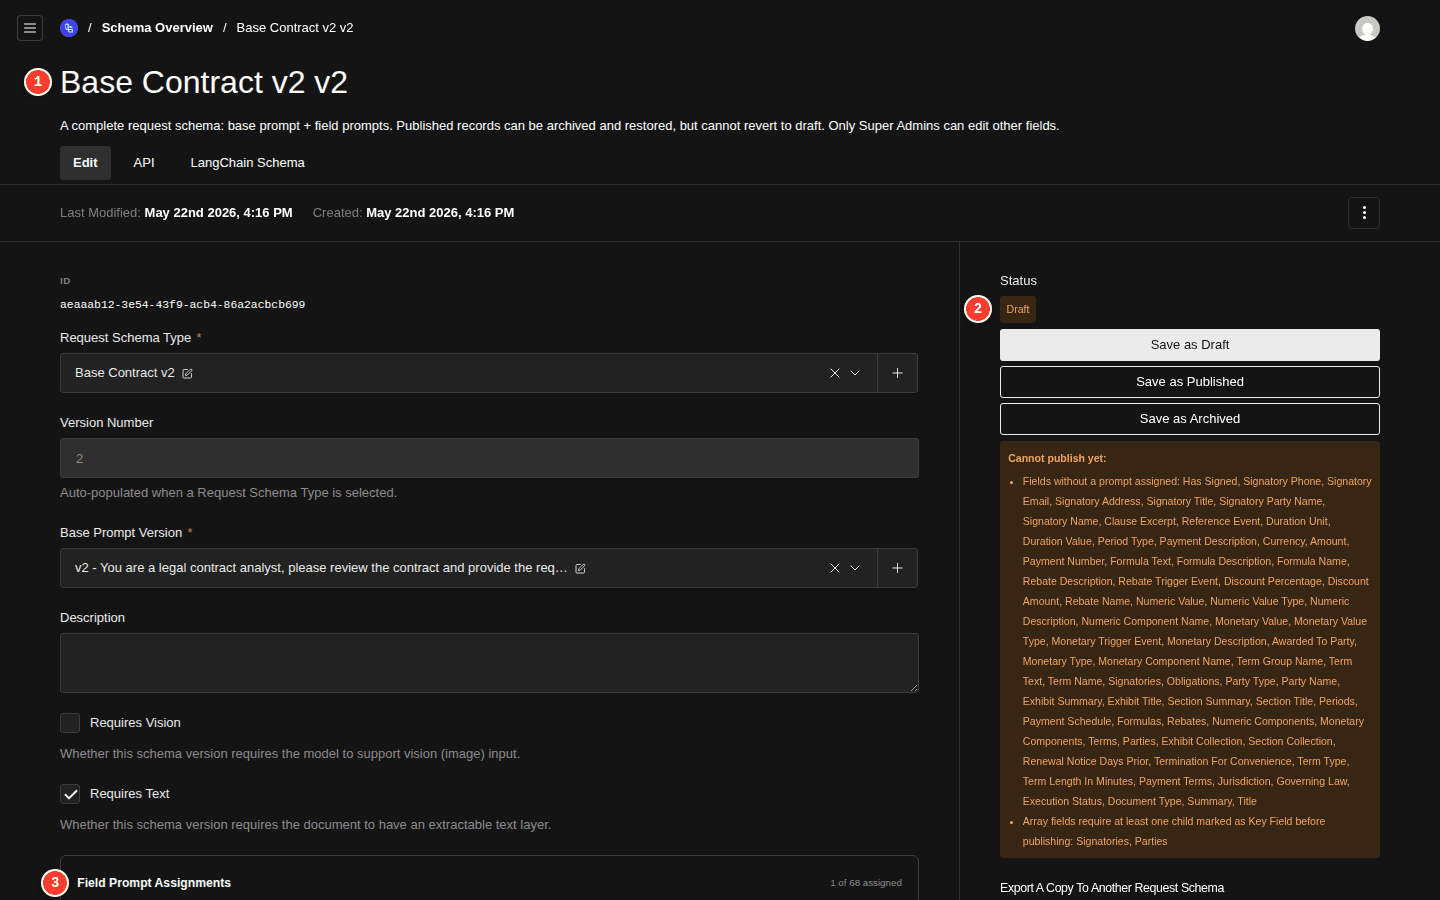Select the schema ID text aeaaab12-3e54…

tap(182, 305)
